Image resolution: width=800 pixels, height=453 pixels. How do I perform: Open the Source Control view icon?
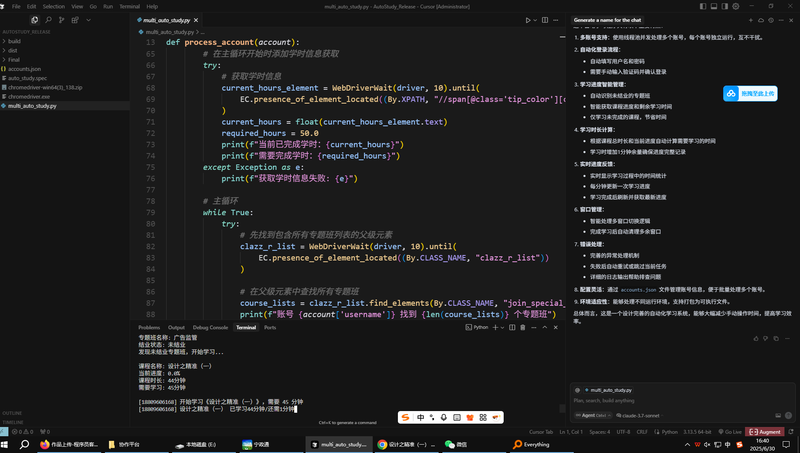point(61,20)
